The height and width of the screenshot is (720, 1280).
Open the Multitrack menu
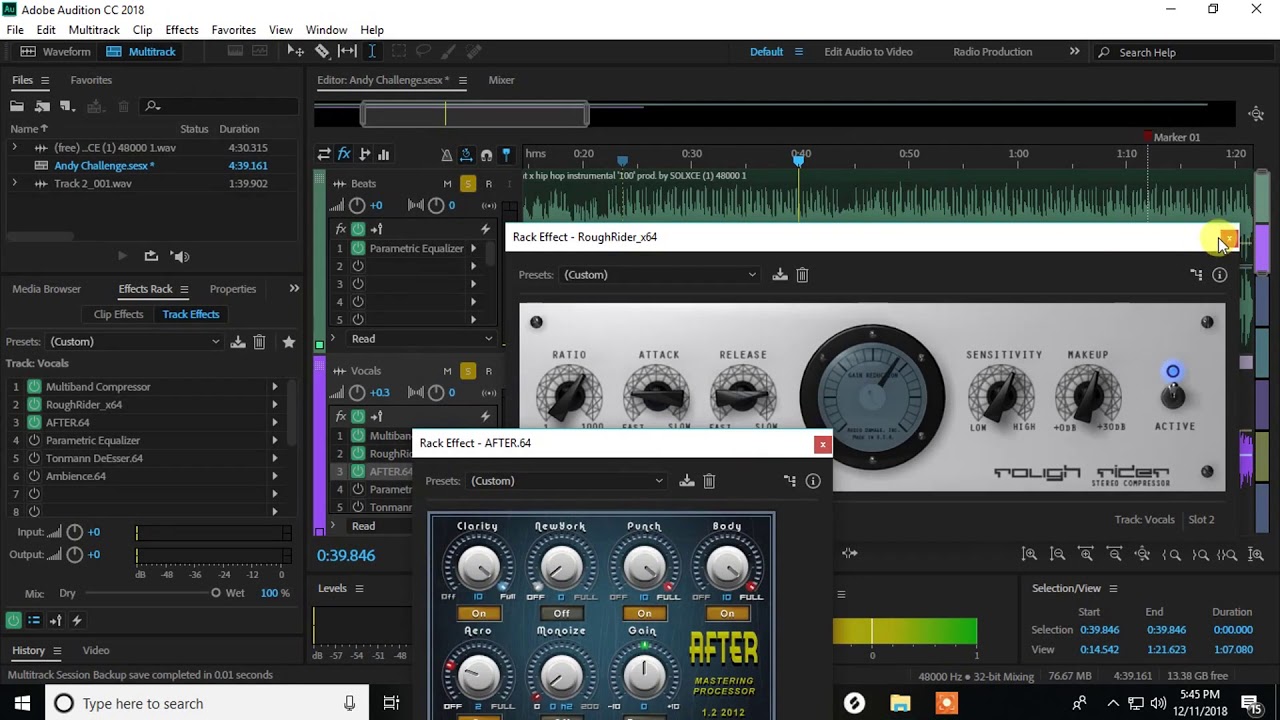pos(94,30)
